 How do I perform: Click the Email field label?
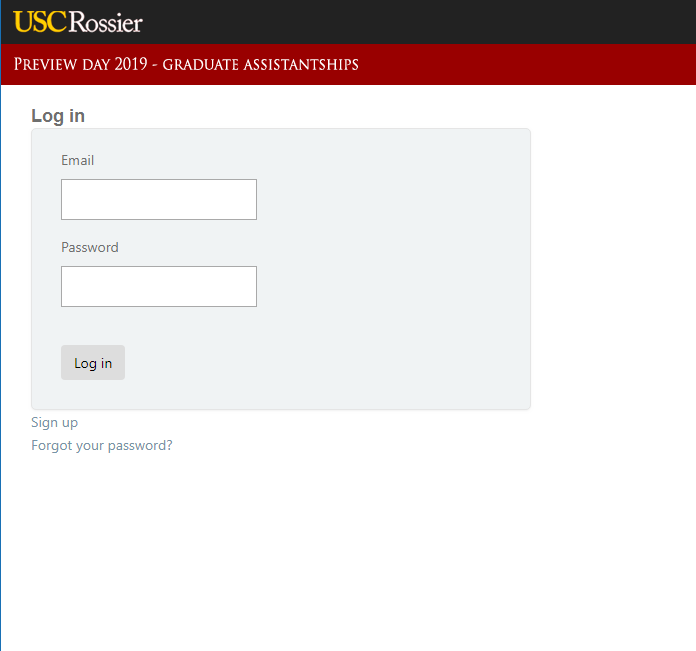78,160
